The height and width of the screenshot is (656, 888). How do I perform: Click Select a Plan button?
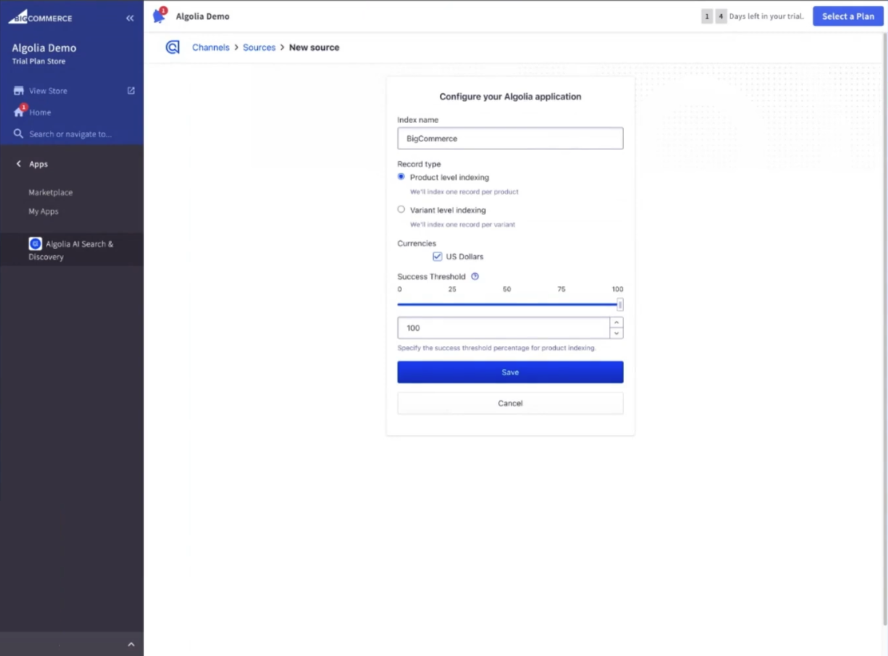point(848,16)
